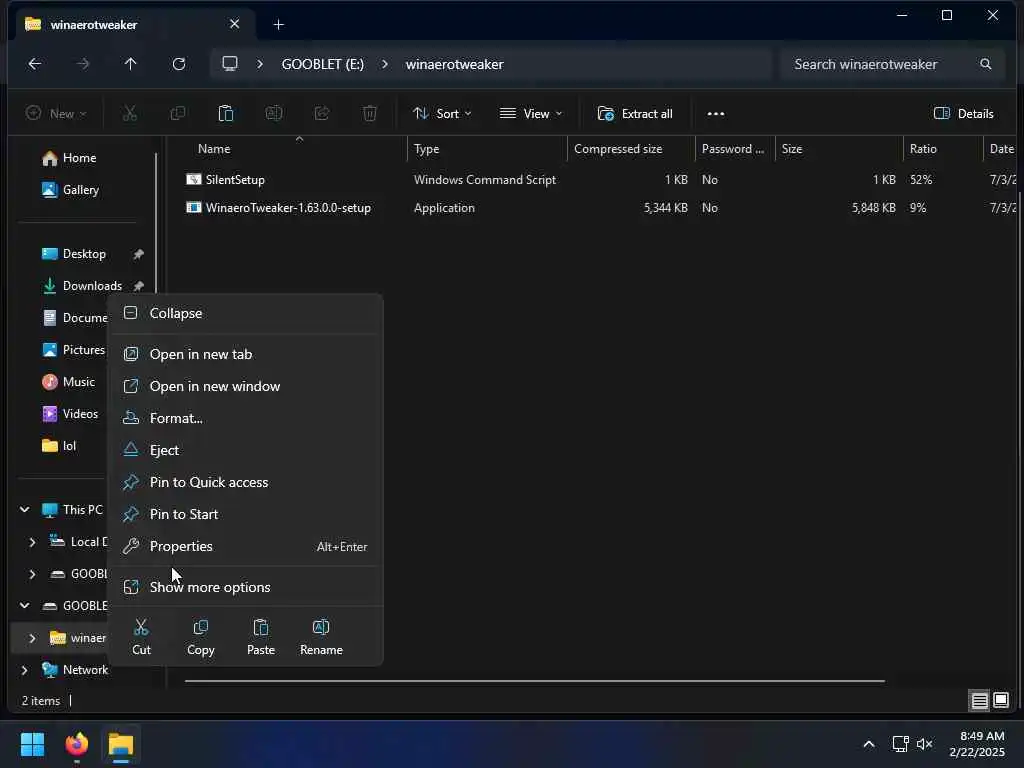Click the toolbar paste clipboard icon
This screenshot has height=768, width=1024.
pyautogui.click(x=225, y=114)
